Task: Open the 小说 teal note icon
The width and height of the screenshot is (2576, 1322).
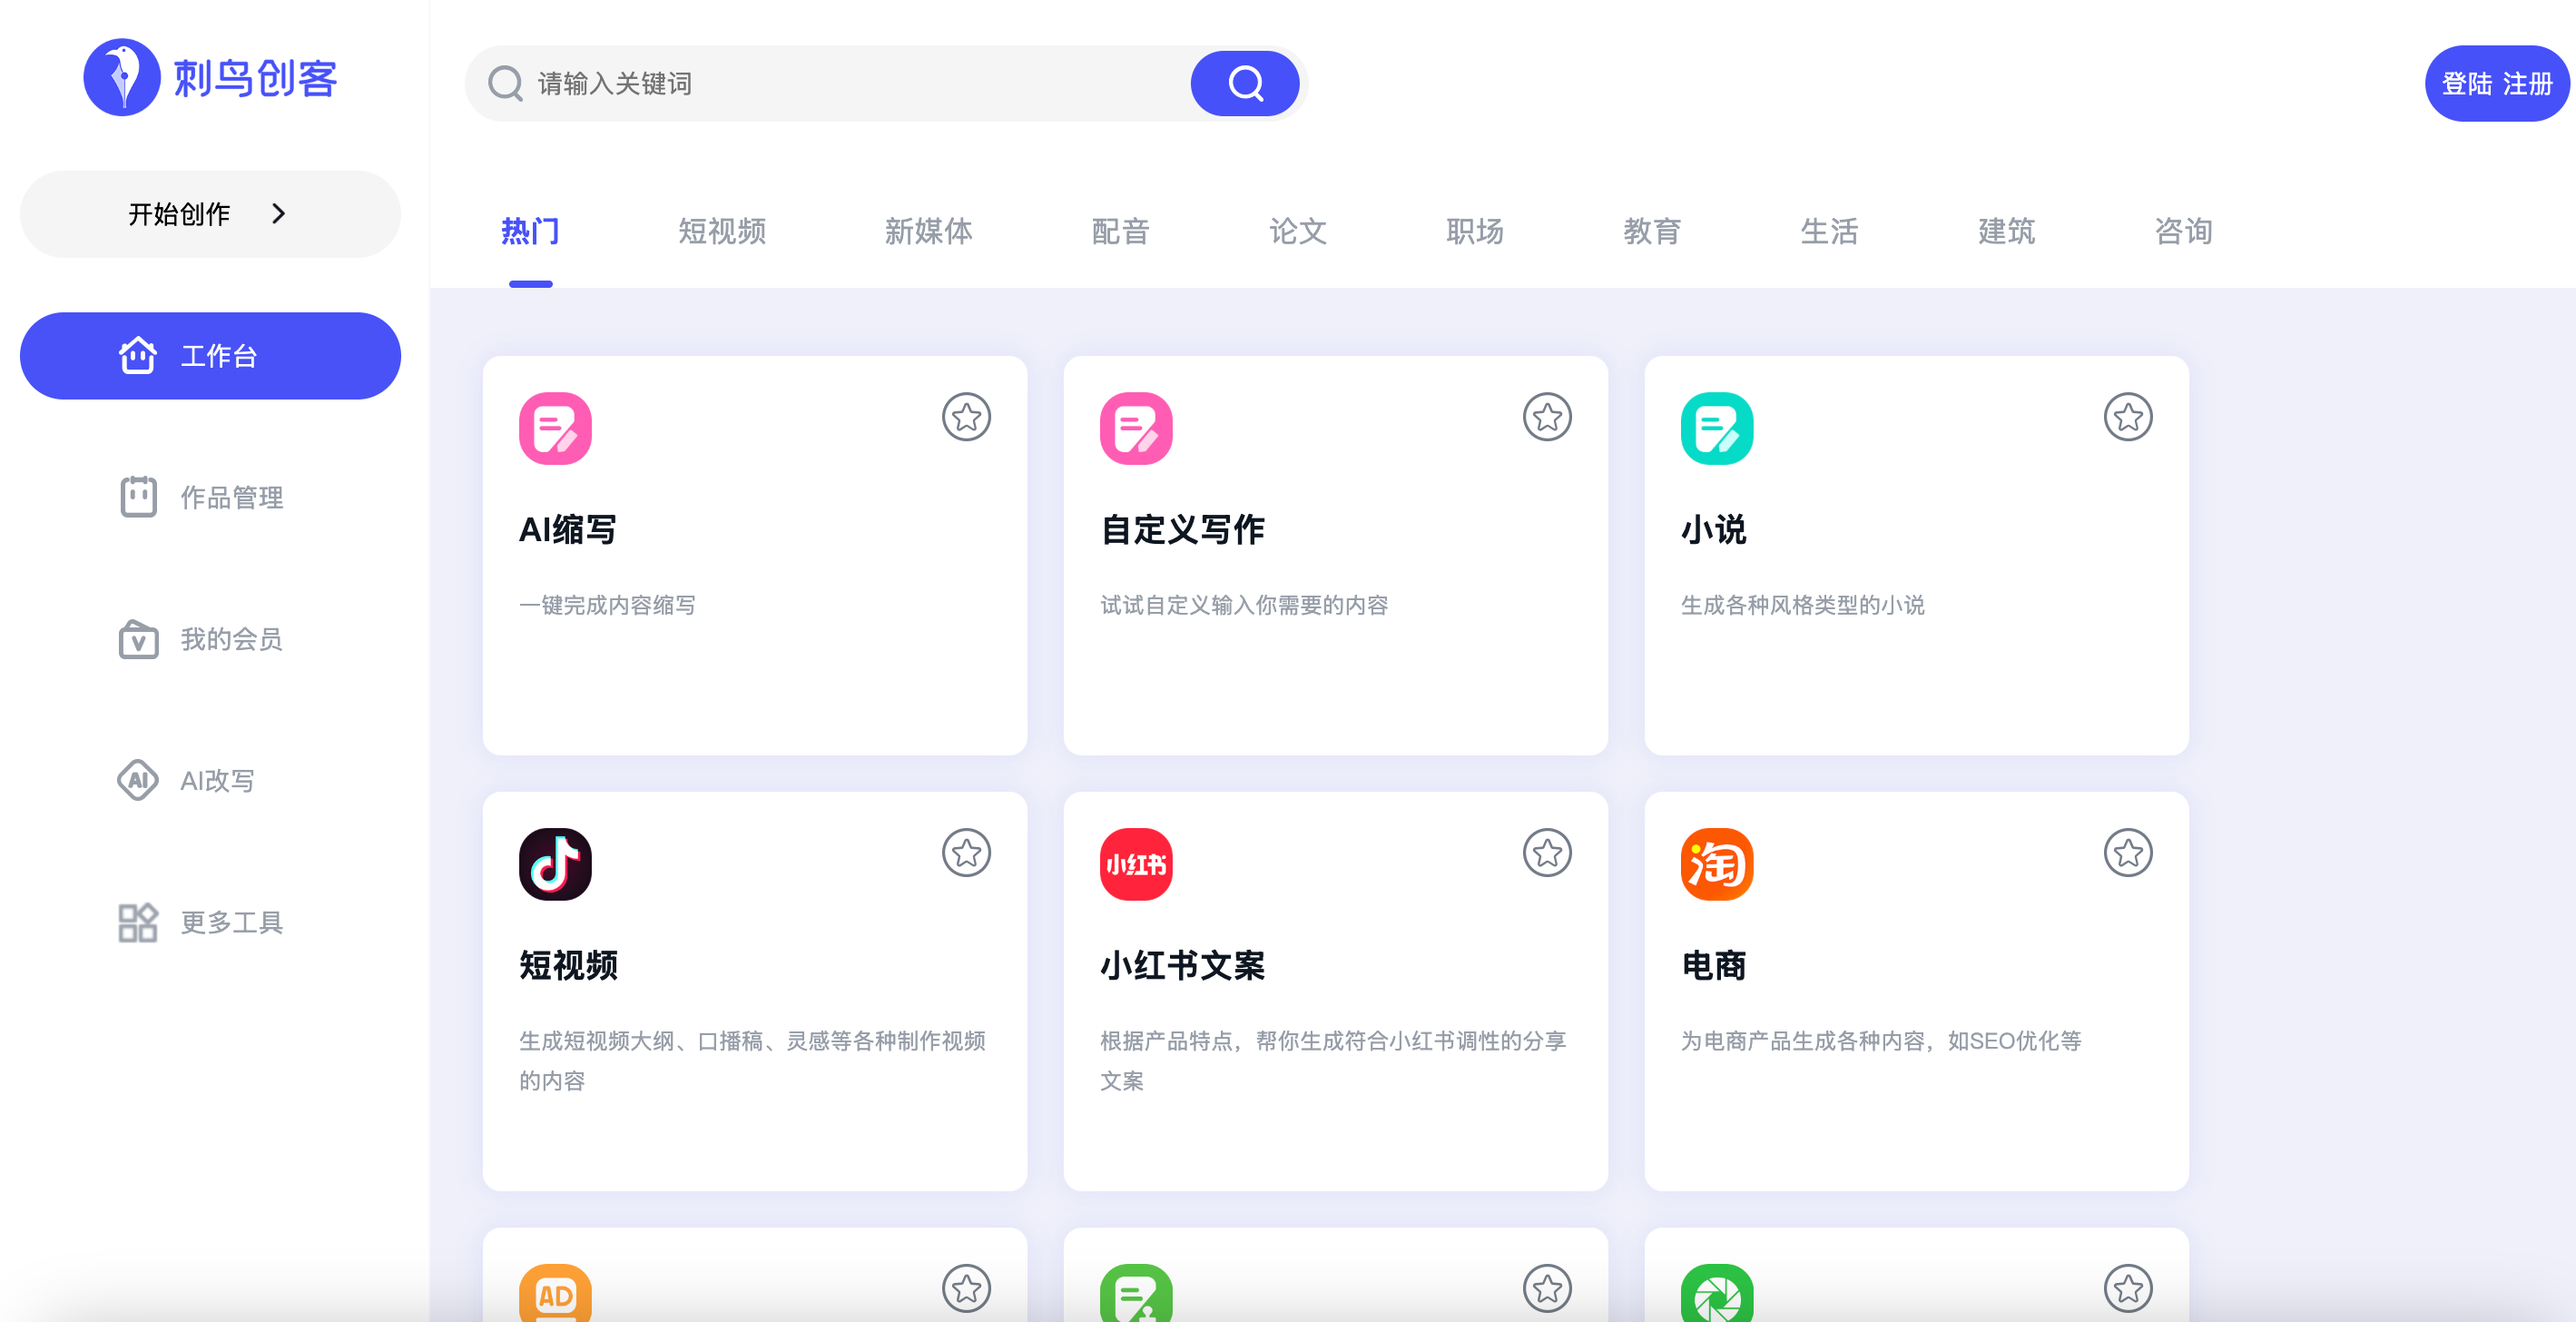Action: click(x=1717, y=428)
